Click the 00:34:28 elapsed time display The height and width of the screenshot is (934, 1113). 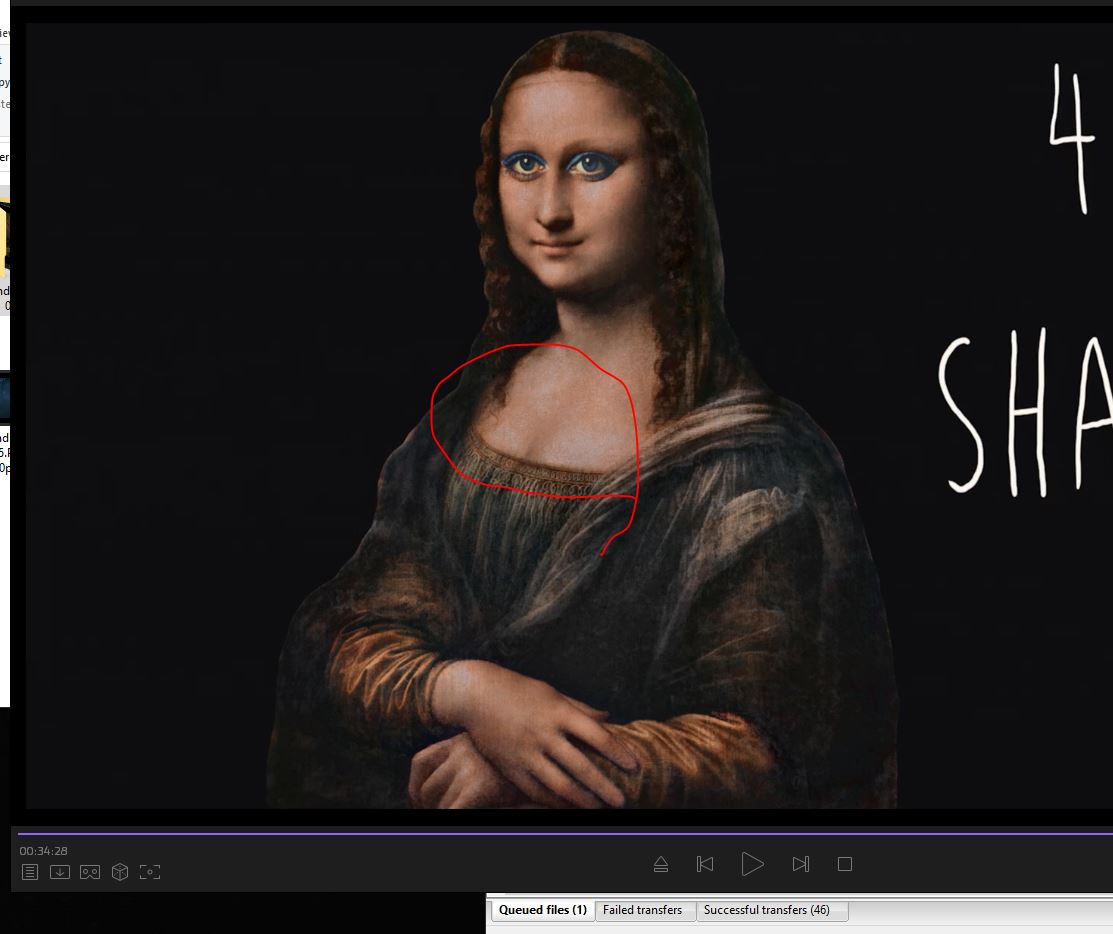pos(43,851)
